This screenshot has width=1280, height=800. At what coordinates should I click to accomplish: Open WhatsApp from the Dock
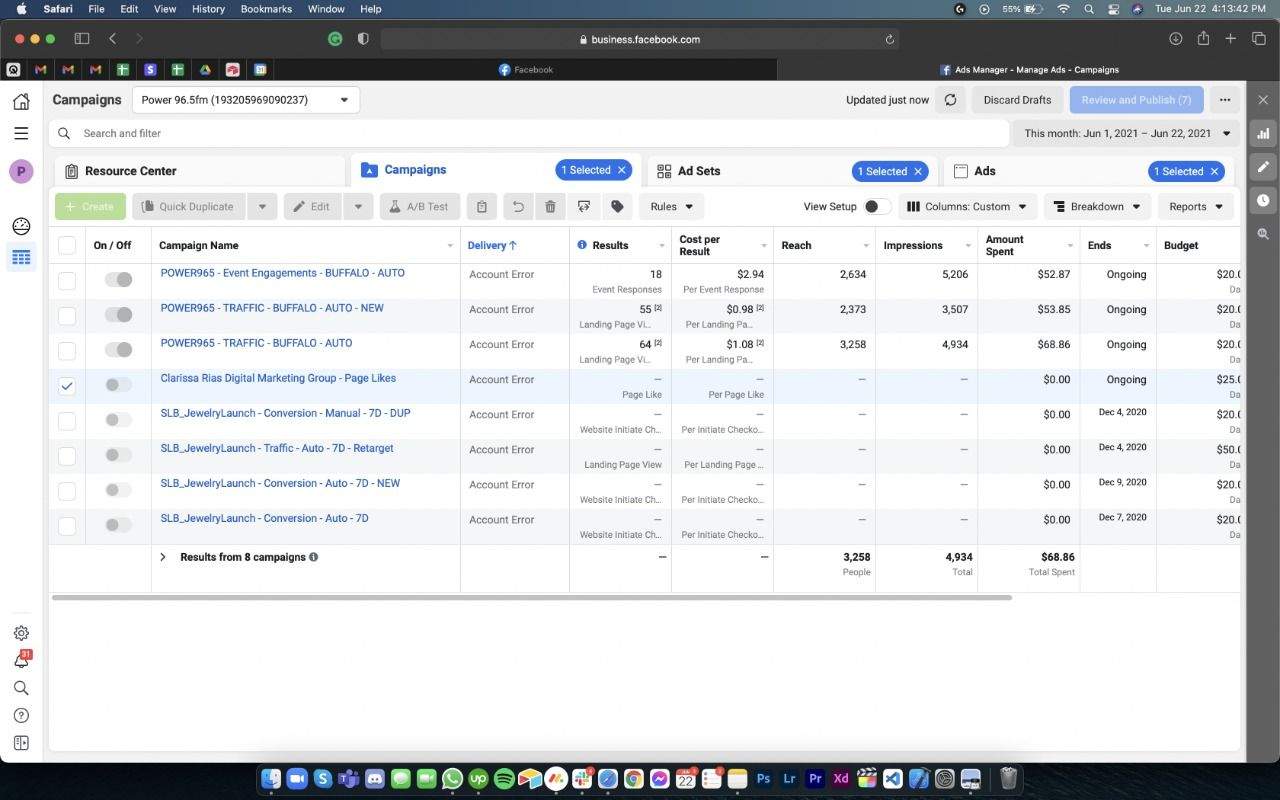(x=452, y=778)
